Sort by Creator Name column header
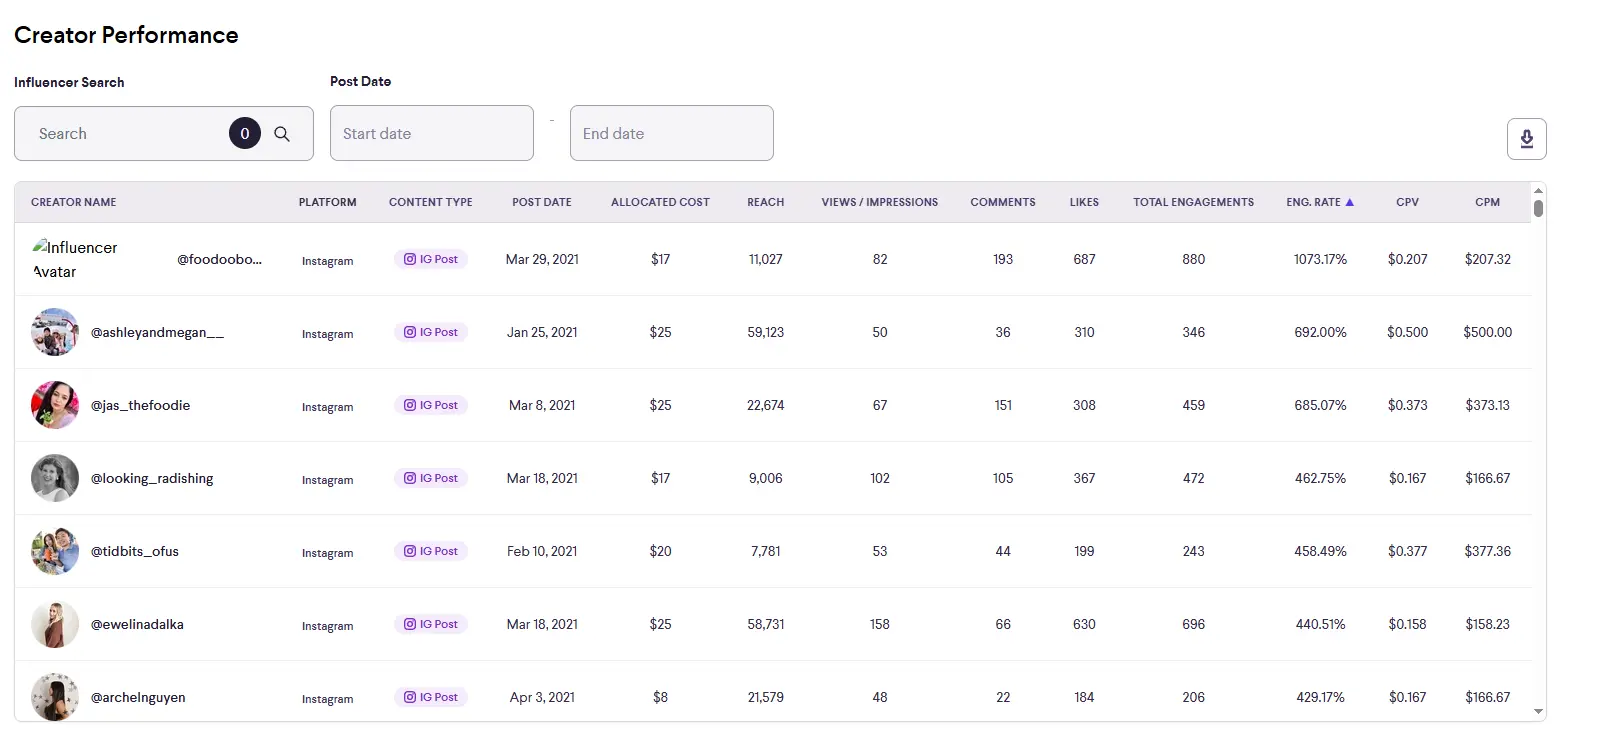Image resolution: width=1604 pixels, height=740 pixels. [74, 202]
